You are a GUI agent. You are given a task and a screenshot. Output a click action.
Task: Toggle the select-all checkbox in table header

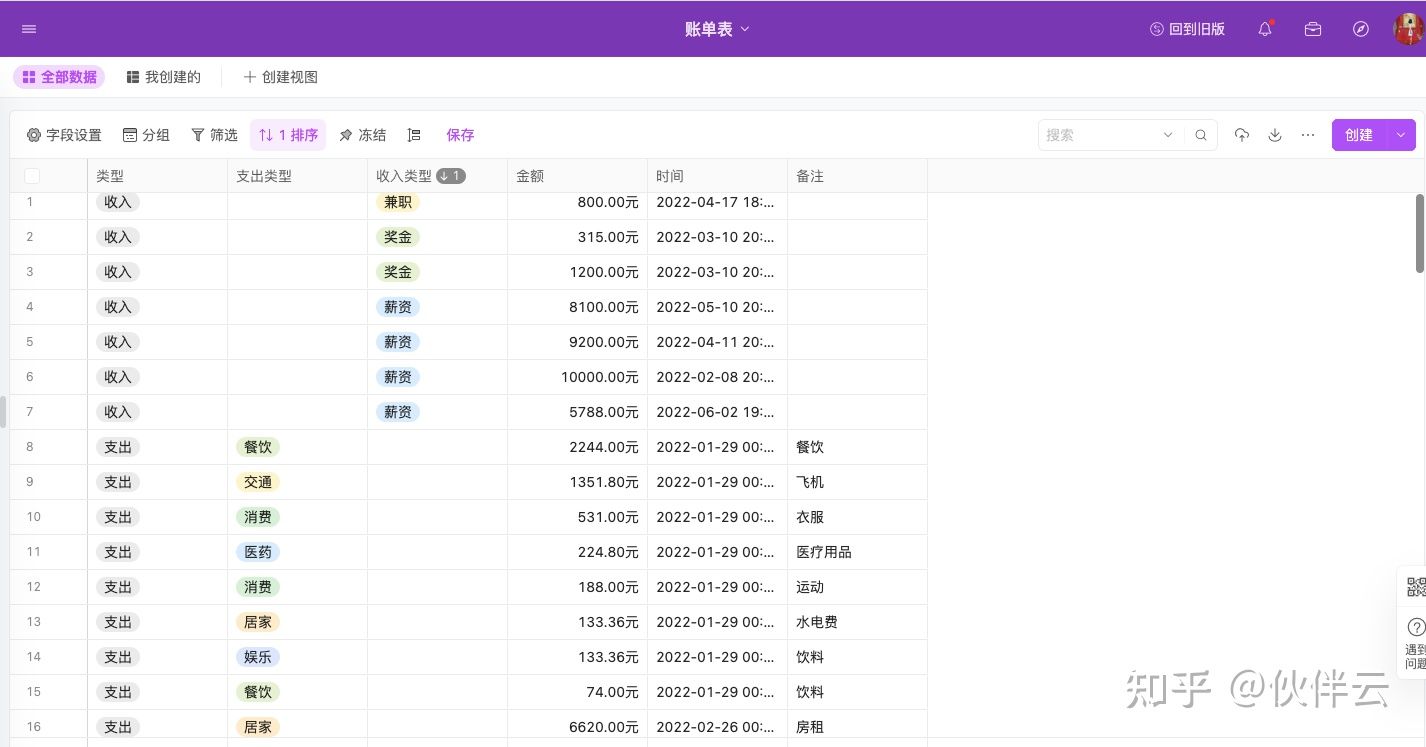[32, 176]
